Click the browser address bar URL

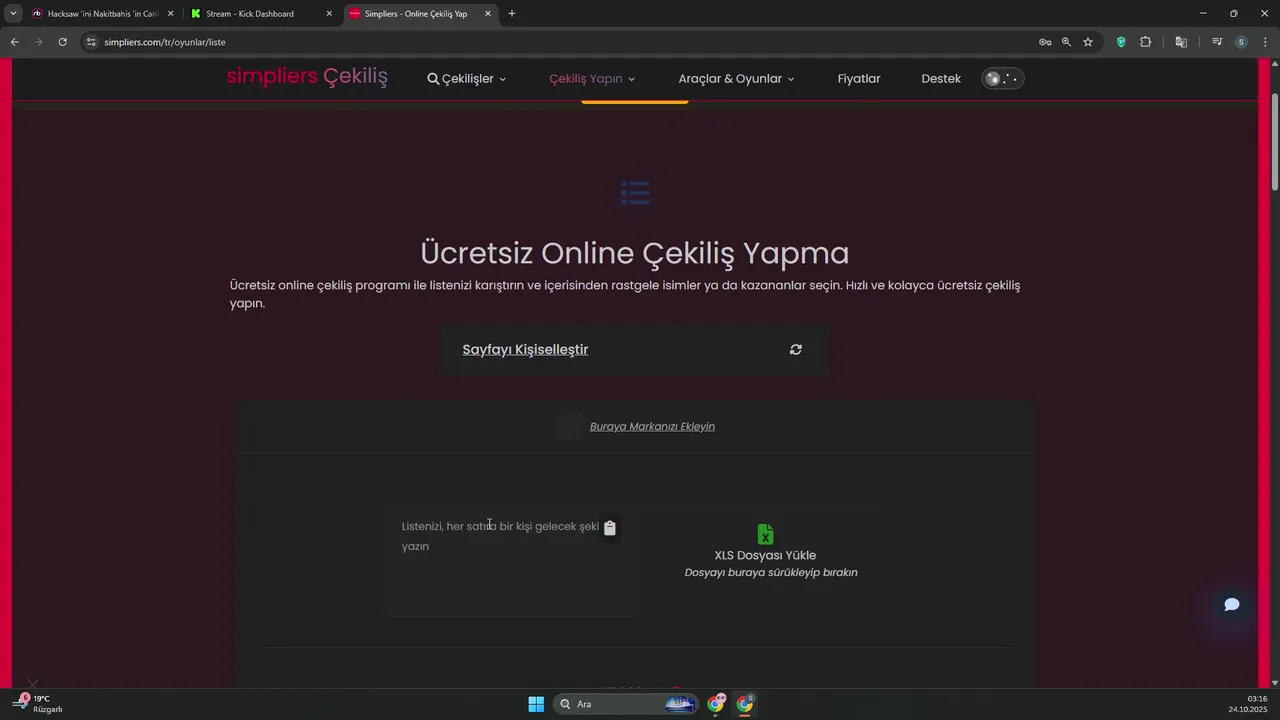point(165,42)
